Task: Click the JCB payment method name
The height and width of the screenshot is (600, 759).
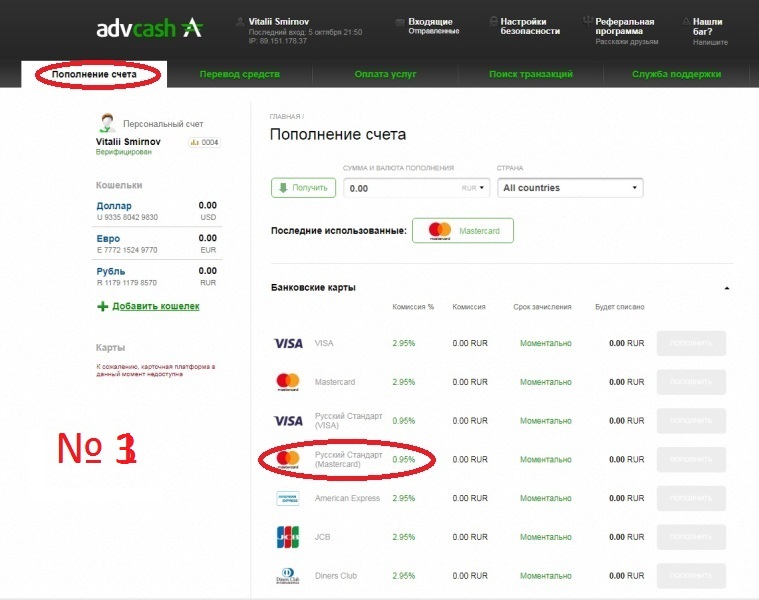Action: click(322, 537)
